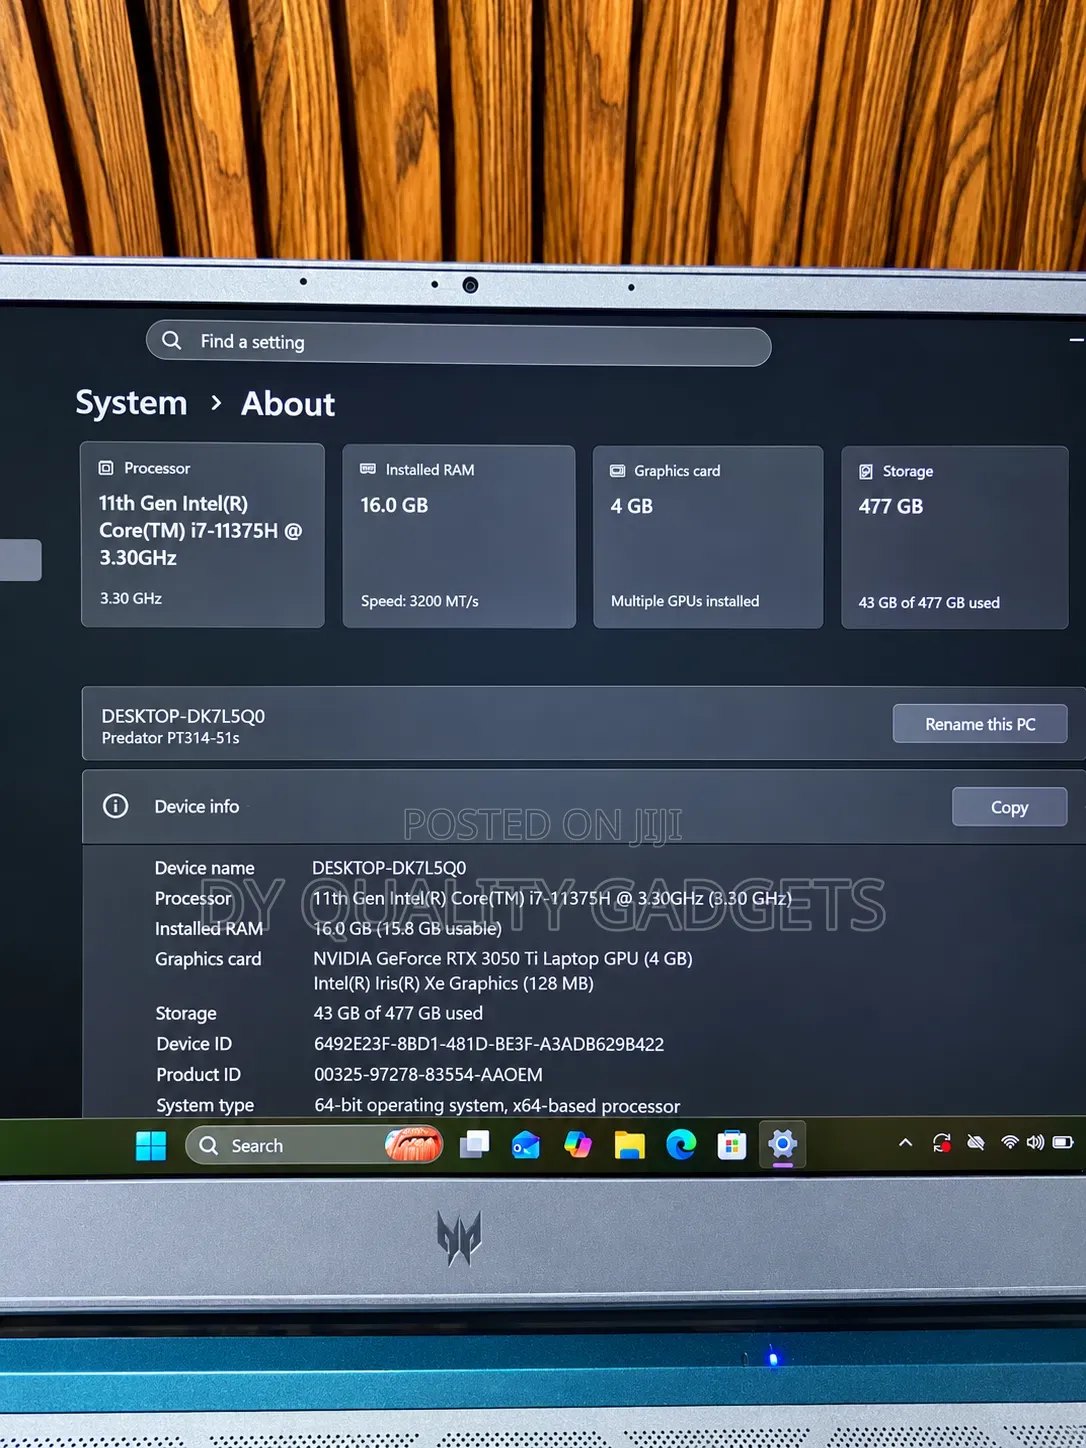This screenshot has height=1448, width=1086.
Task: Click the Device info circle icon
Action: tap(116, 806)
